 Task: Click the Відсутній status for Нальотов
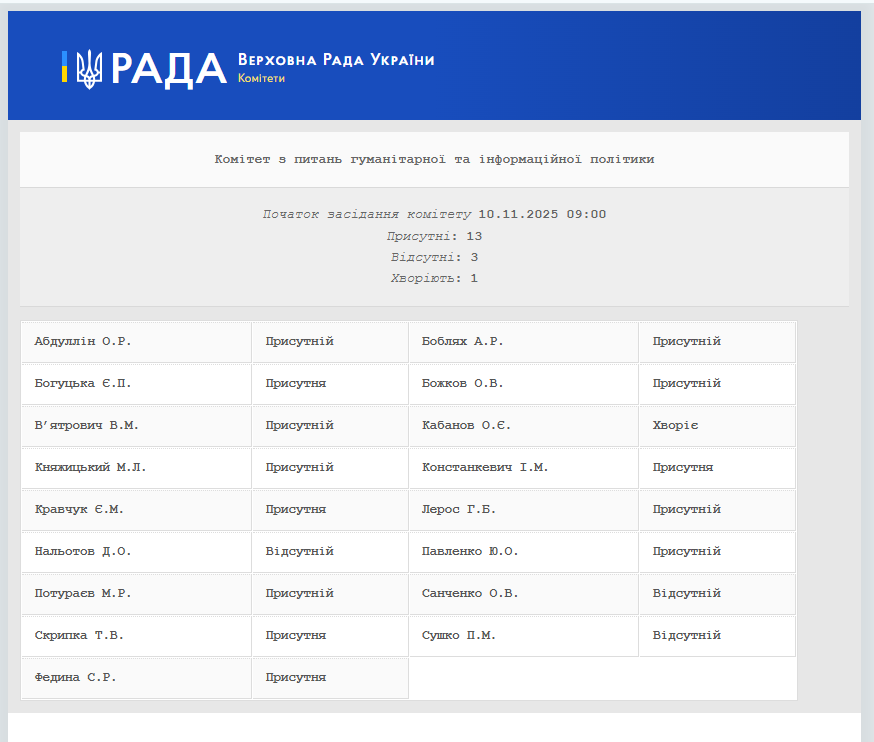(299, 551)
